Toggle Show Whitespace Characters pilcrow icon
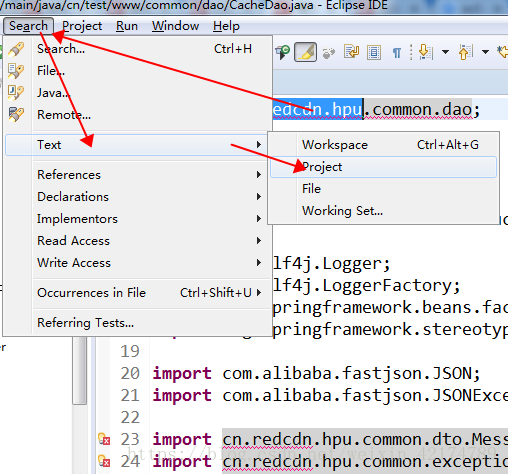The height and width of the screenshot is (474, 508). click(397, 53)
